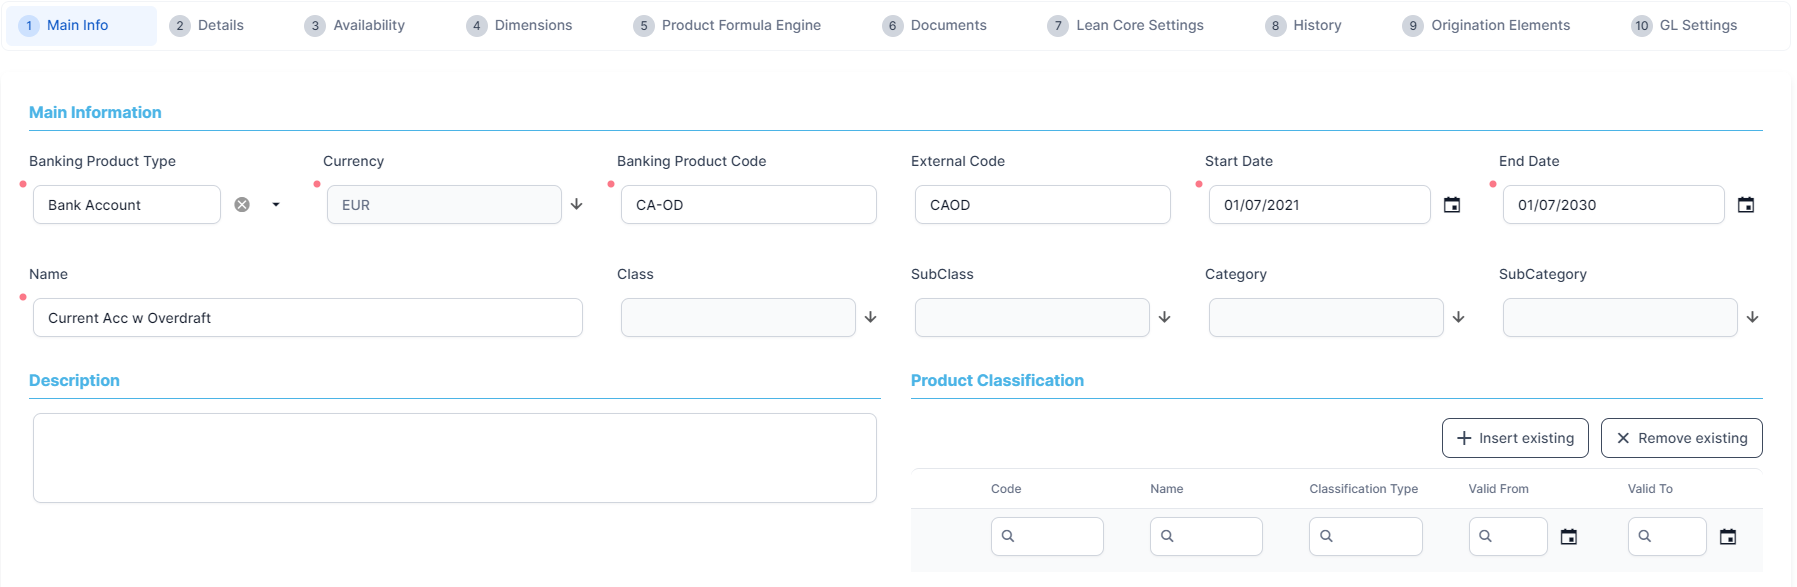Image resolution: width=1797 pixels, height=587 pixels.
Task: Click the Name input field
Action: click(308, 318)
